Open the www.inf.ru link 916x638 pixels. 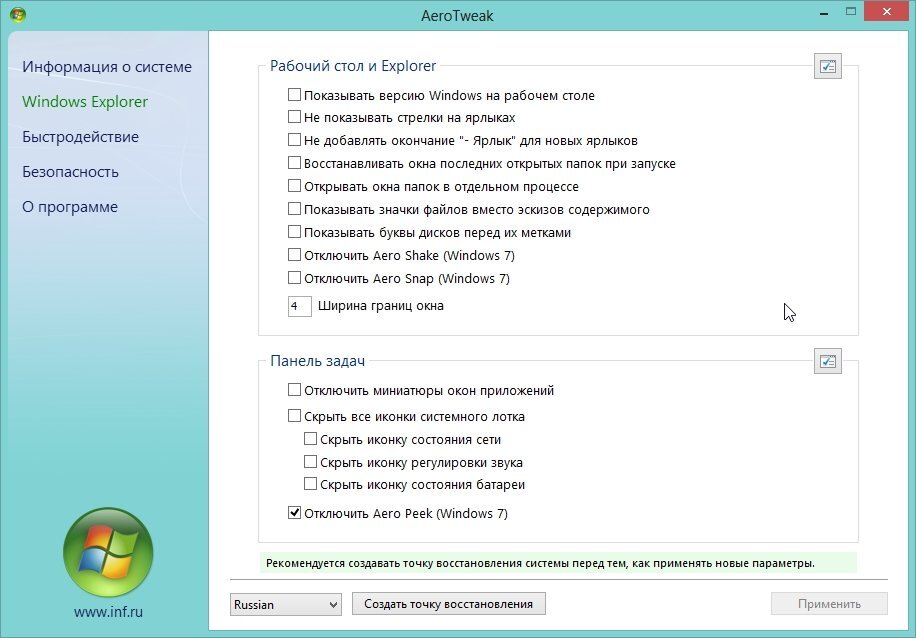click(108, 612)
